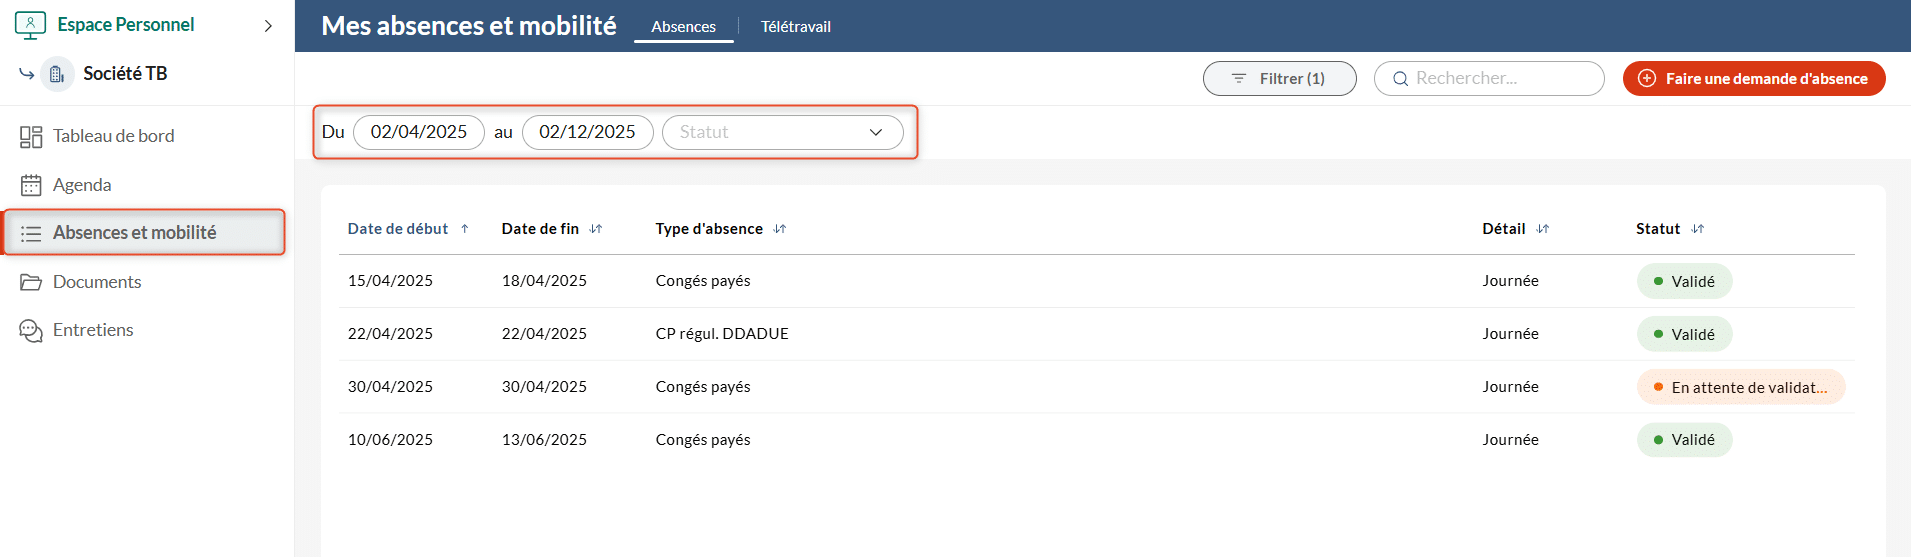Click the Documents folder icon

point(31,282)
